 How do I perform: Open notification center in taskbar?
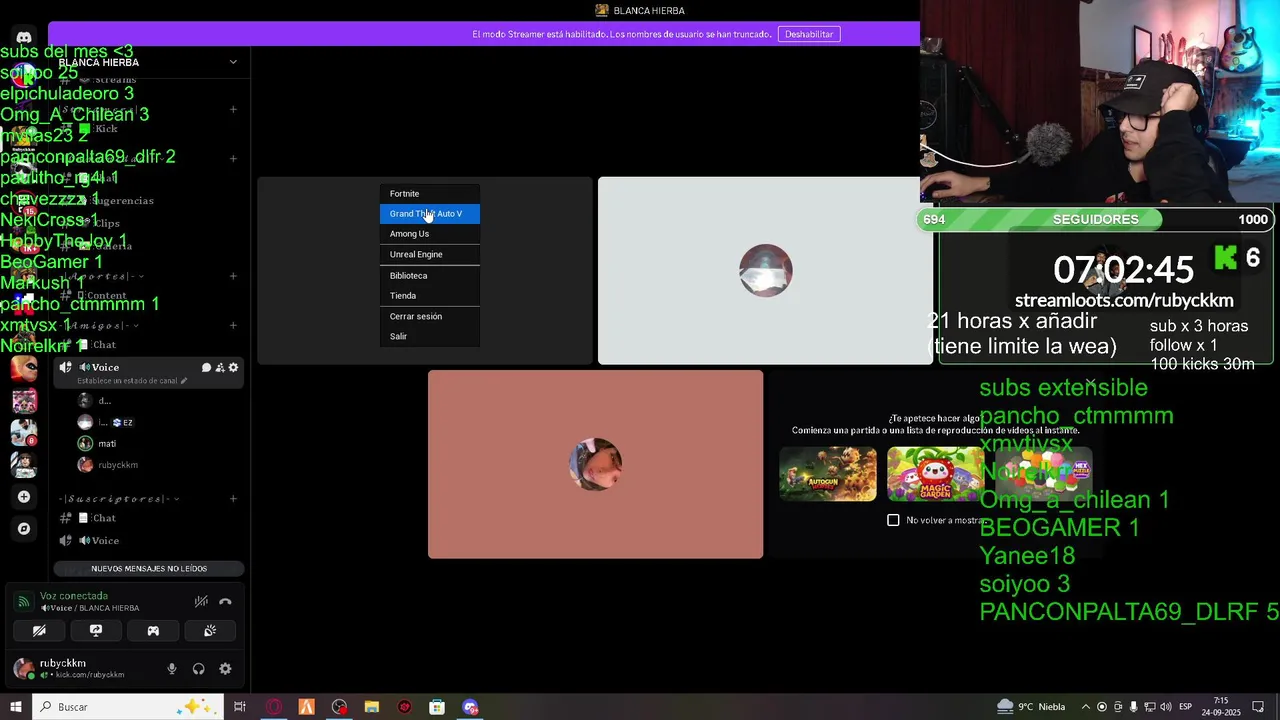point(1259,707)
